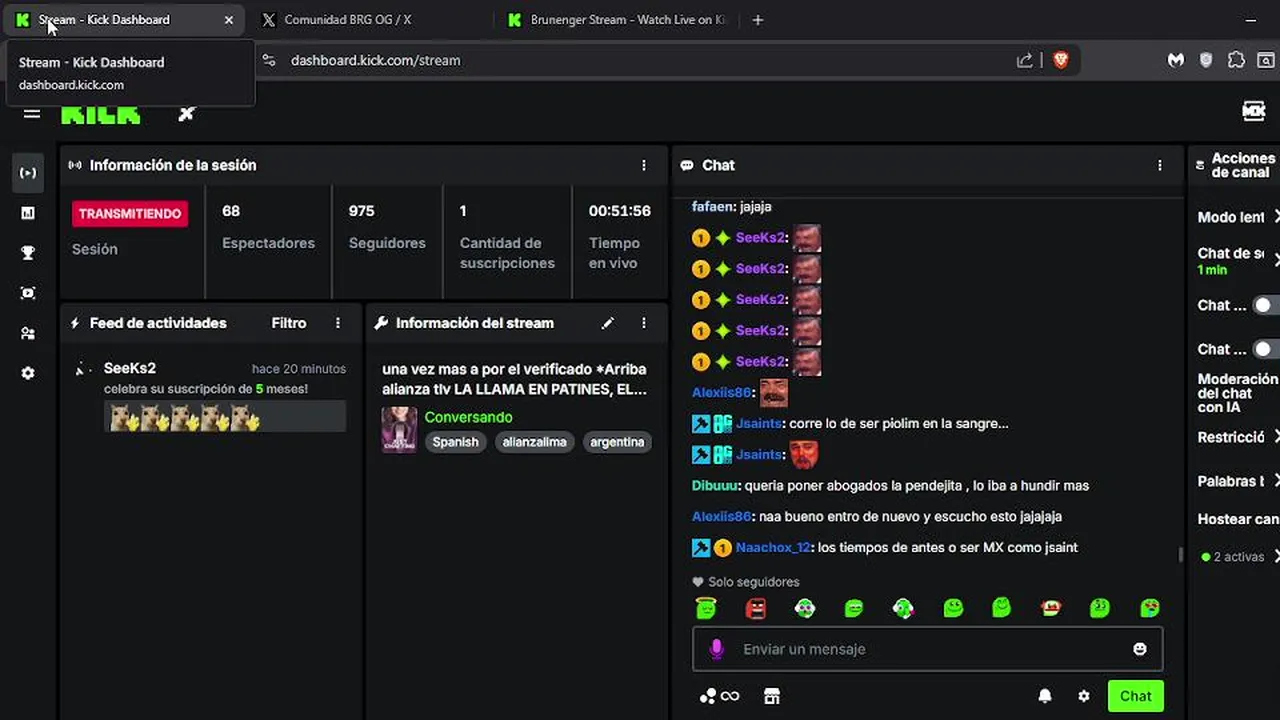Image resolution: width=1280 pixels, height=720 pixels.
Task: Click the white MK icon at top right
Action: click(x=1254, y=111)
